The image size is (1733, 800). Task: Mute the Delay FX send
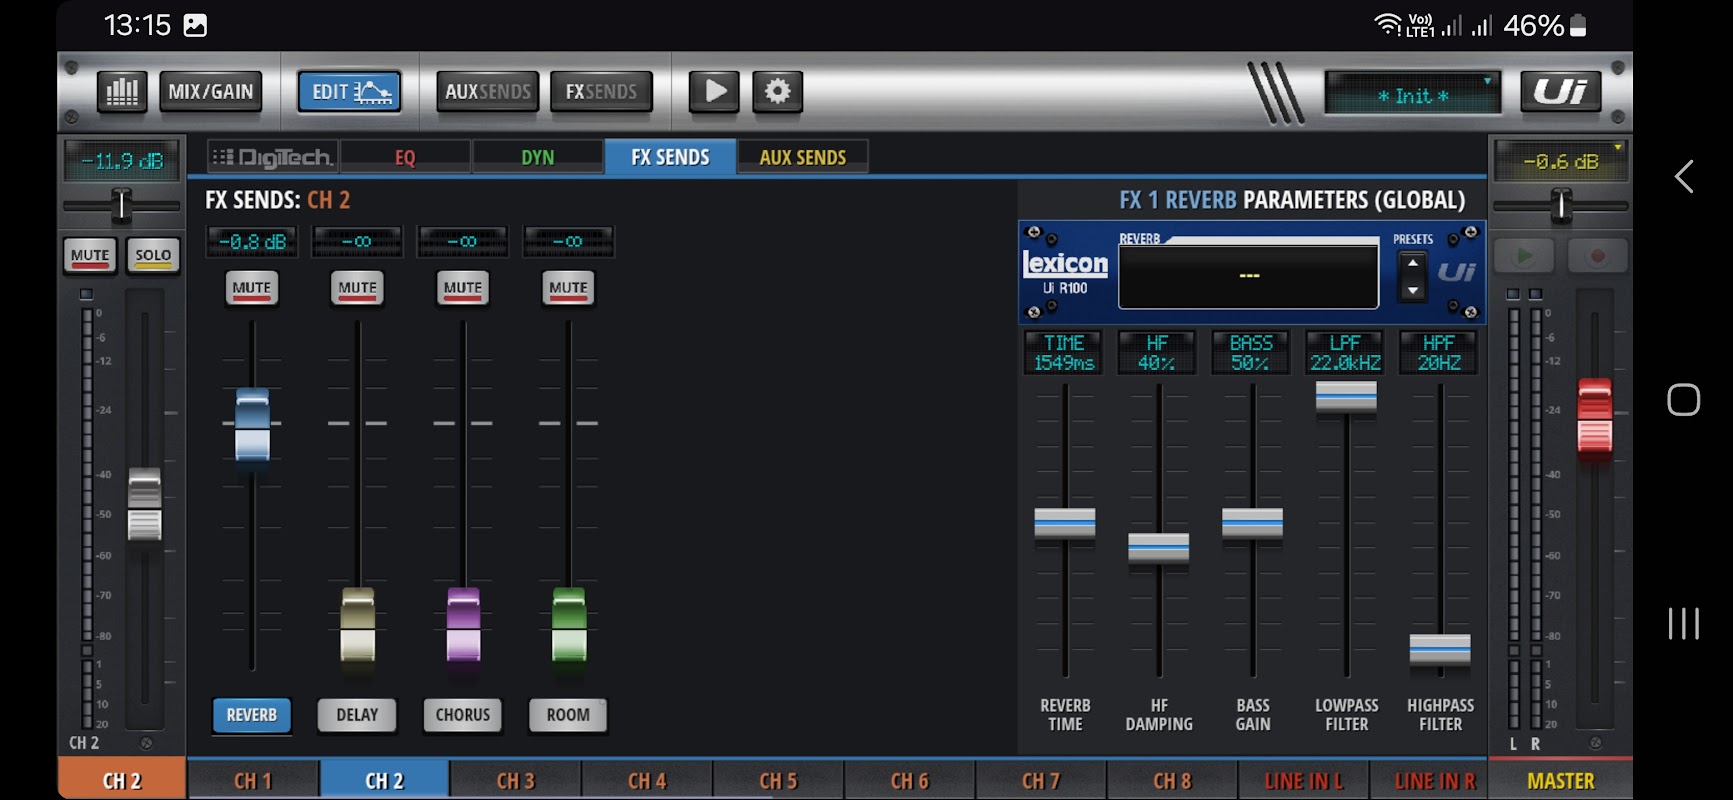(357, 288)
